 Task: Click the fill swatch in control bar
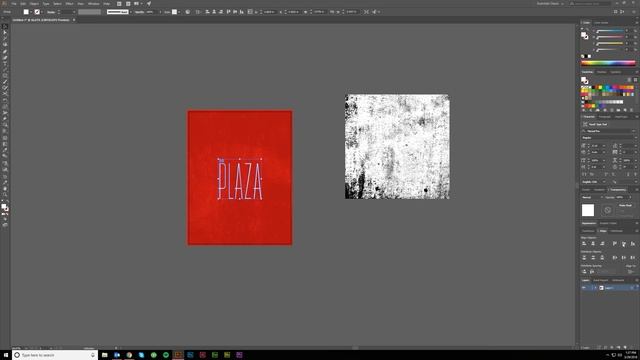26,12
